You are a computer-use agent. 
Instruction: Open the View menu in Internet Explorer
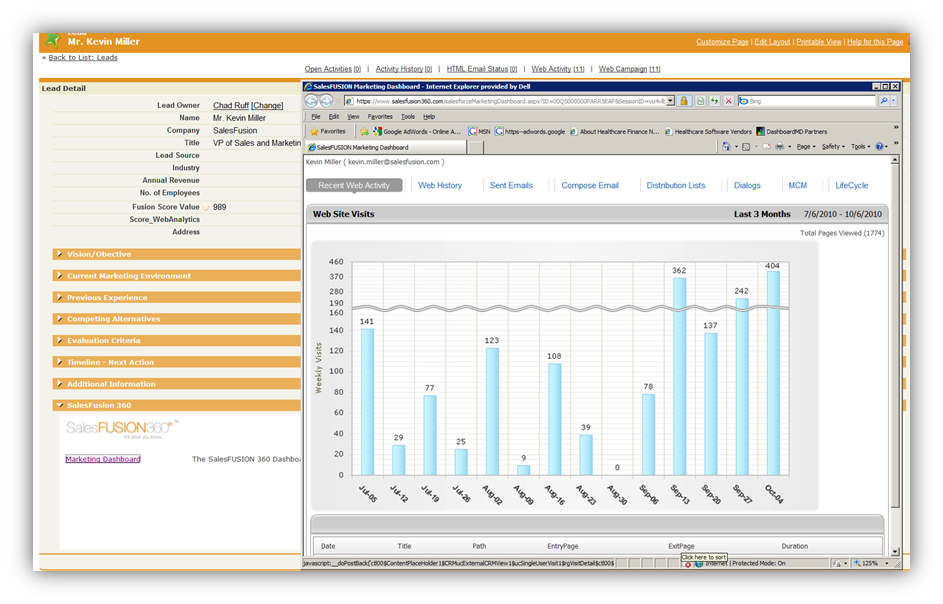[353, 117]
